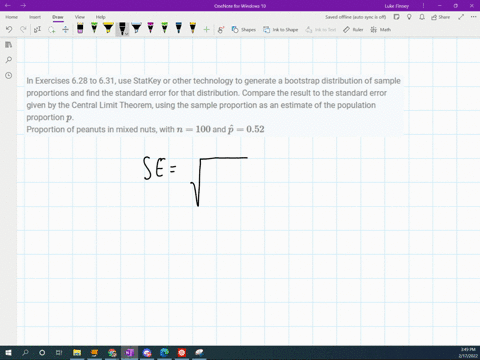The image size is (480, 360).
Task: Pick the Eraser tool
Action: click(80, 28)
